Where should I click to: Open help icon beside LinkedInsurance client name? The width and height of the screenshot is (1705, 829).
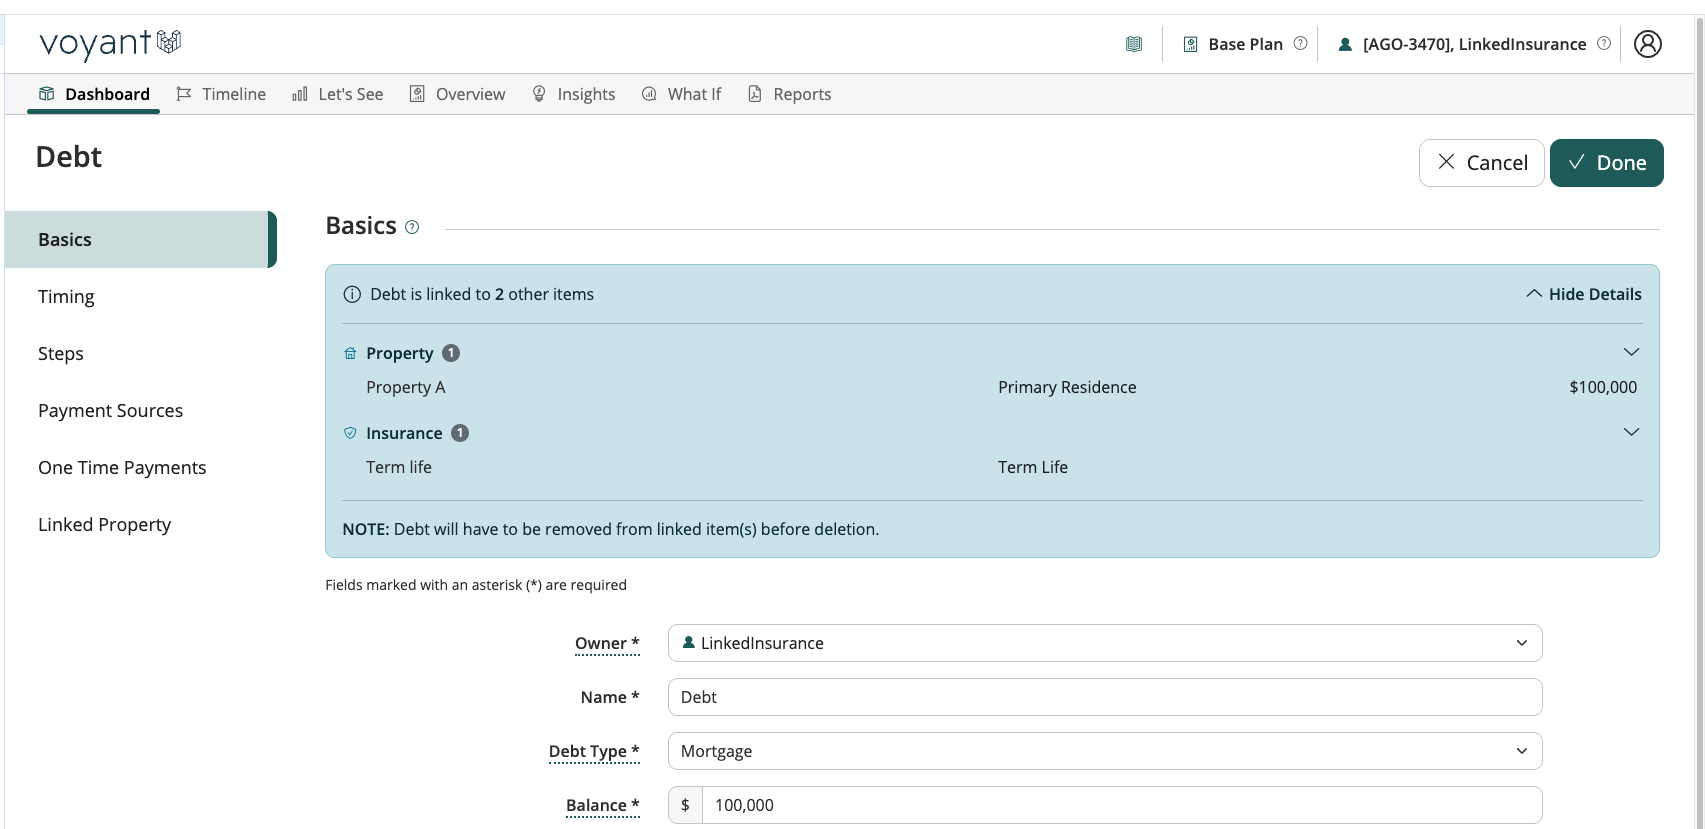(1604, 43)
